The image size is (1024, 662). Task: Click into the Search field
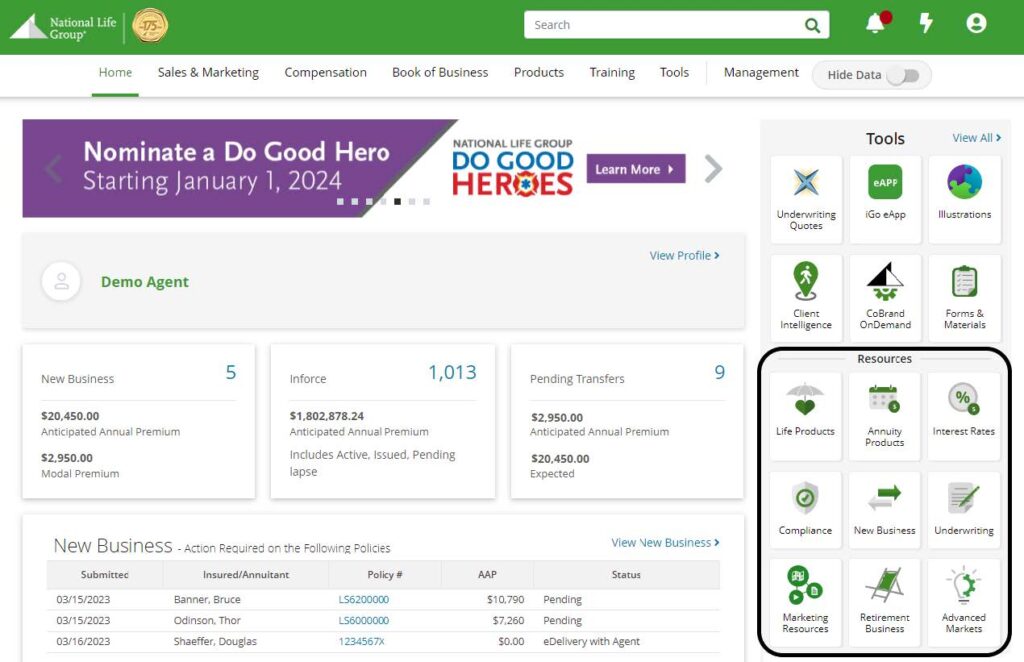pyautogui.click(x=665, y=25)
